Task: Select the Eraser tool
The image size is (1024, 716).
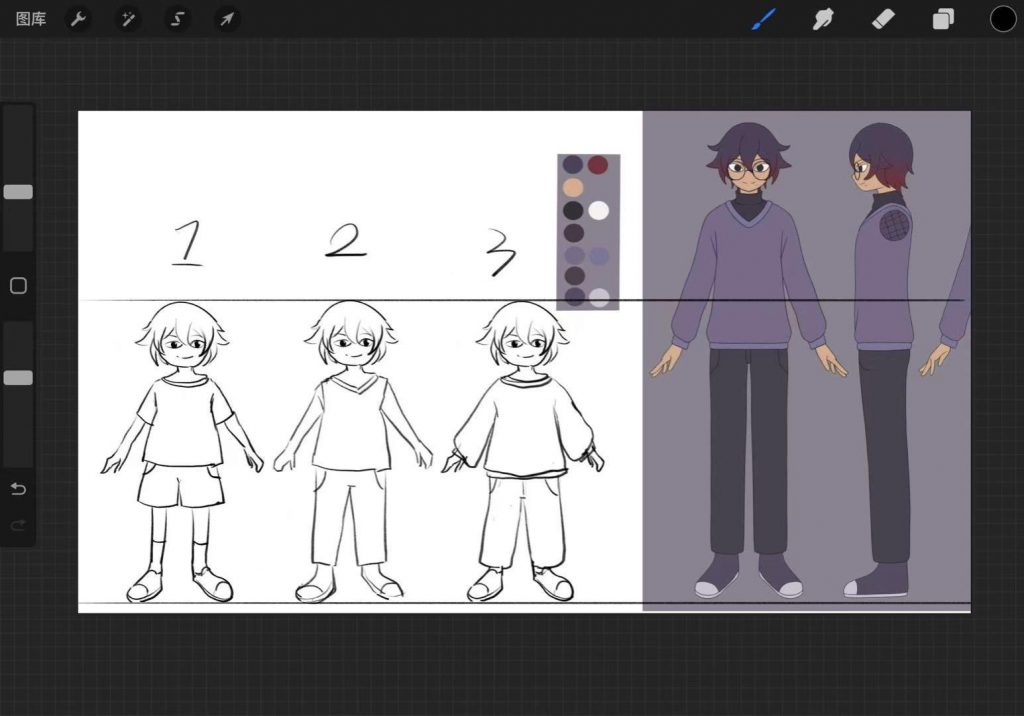Action: click(883, 19)
